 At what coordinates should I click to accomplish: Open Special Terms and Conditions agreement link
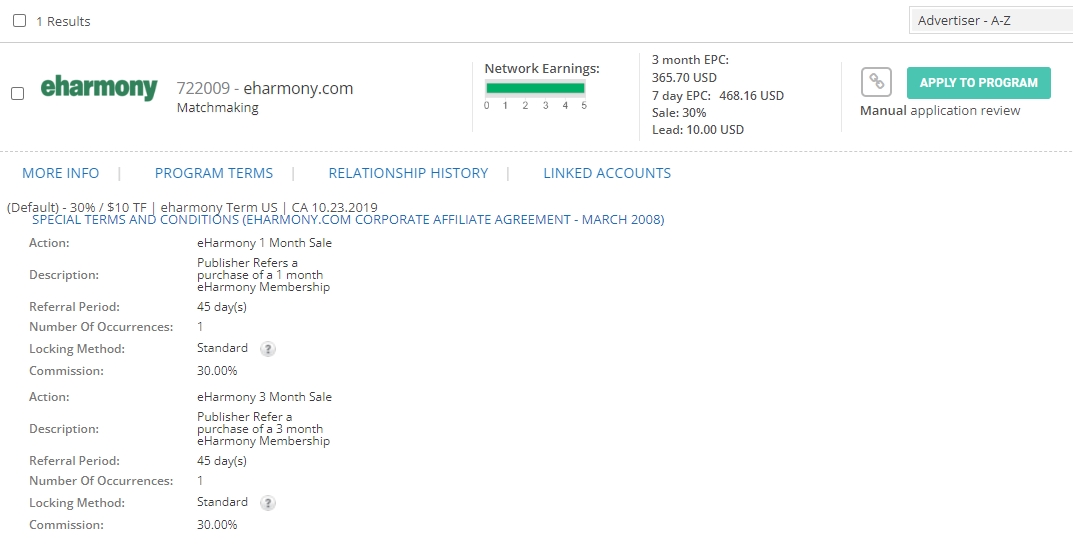348,220
